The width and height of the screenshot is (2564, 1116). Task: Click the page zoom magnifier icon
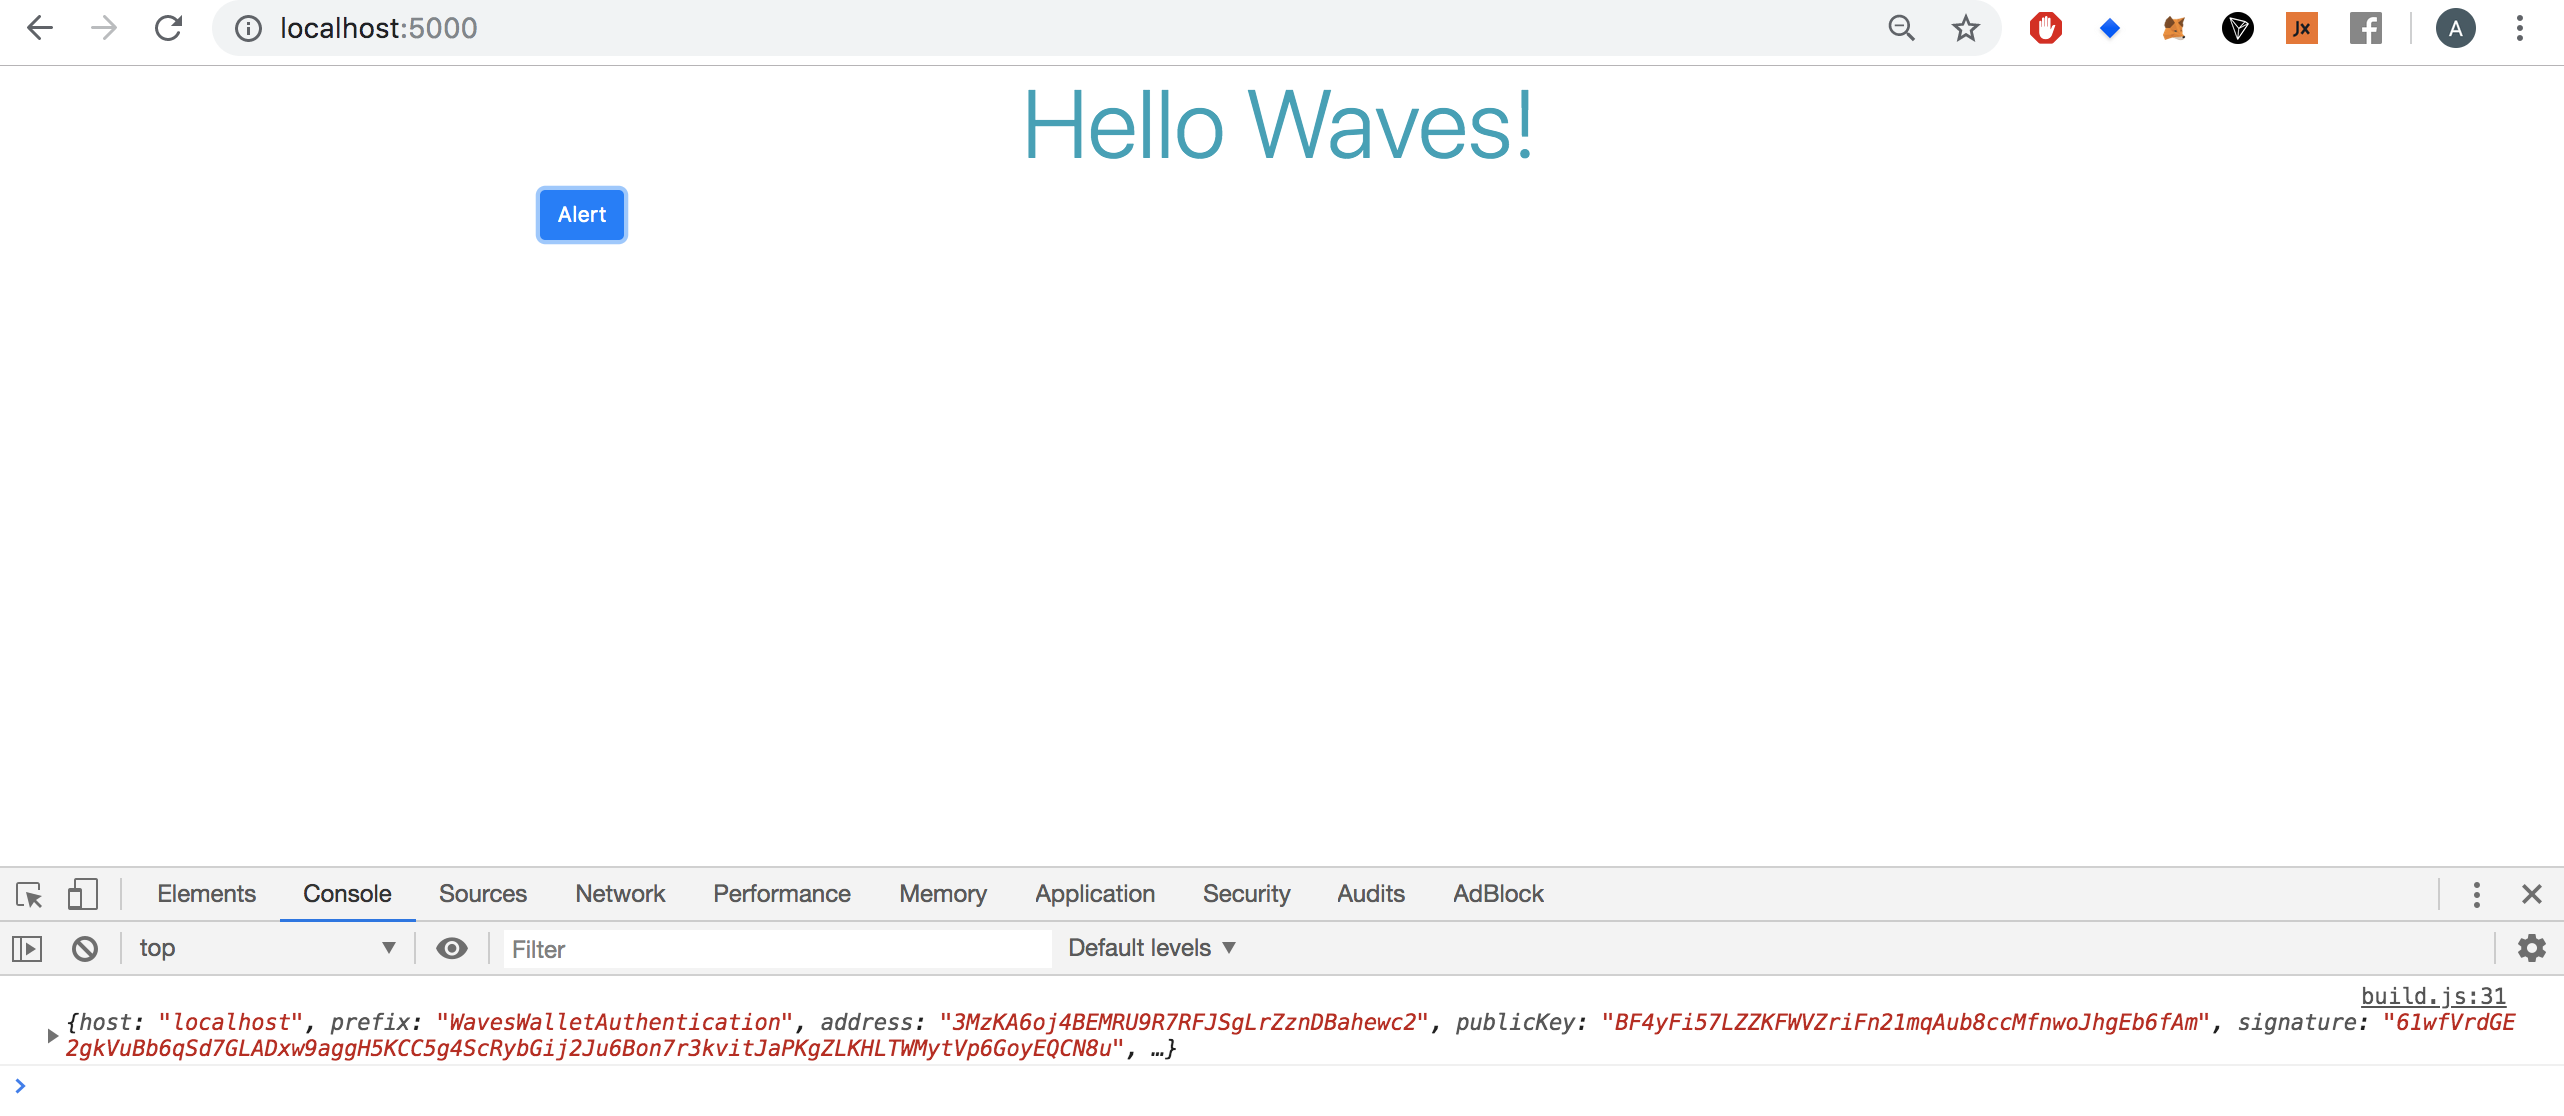(x=1901, y=28)
